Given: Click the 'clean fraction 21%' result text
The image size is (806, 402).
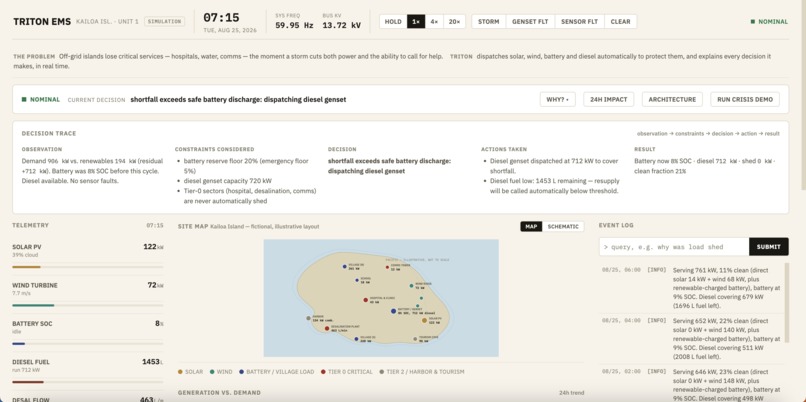Looking at the screenshot, I should 660,171.
